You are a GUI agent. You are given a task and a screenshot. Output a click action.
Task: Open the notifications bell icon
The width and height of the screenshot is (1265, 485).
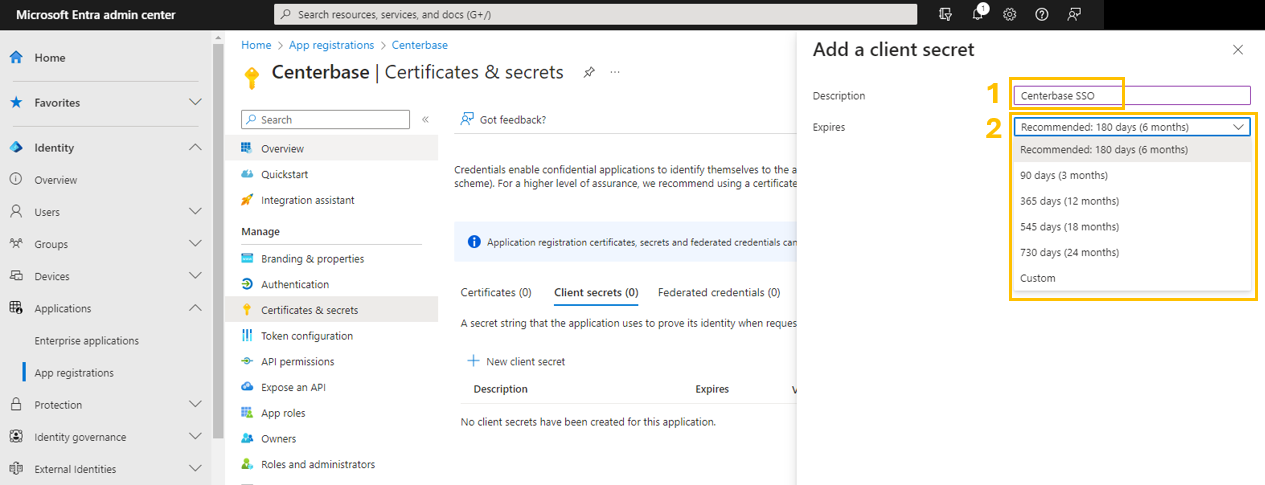click(x=980, y=14)
